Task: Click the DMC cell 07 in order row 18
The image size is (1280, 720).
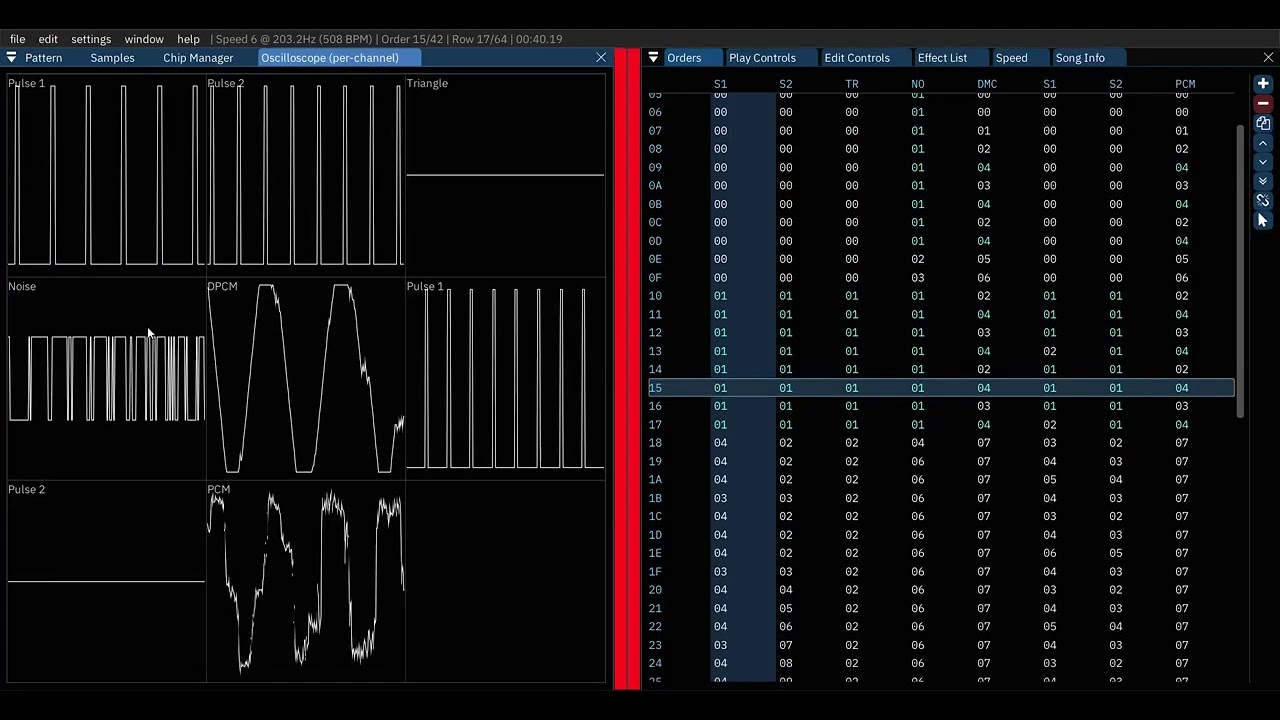Action: click(x=984, y=443)
